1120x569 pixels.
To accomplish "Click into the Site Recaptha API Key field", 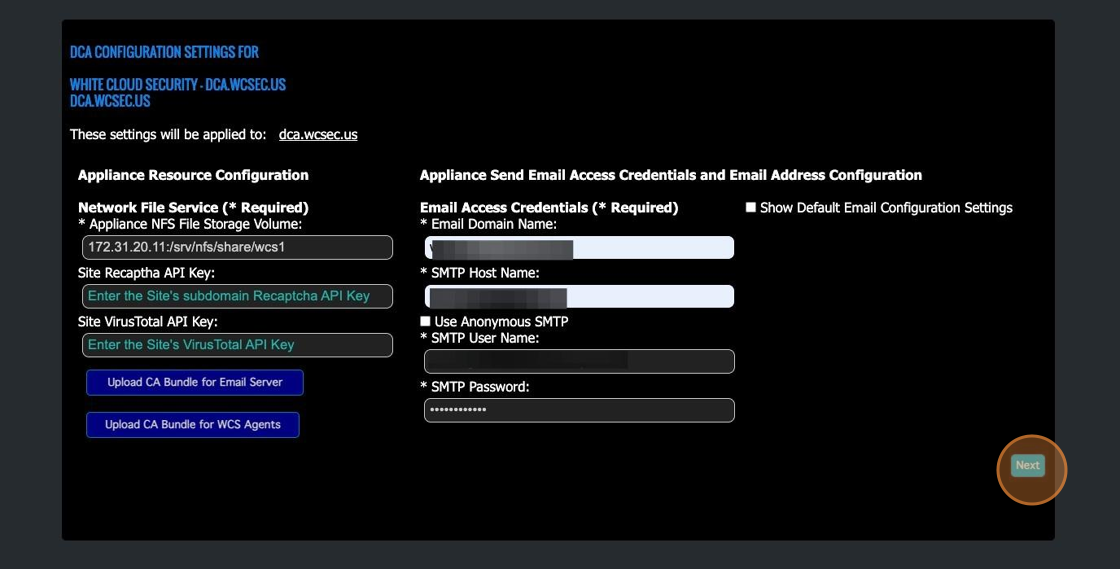I will 237,296.
